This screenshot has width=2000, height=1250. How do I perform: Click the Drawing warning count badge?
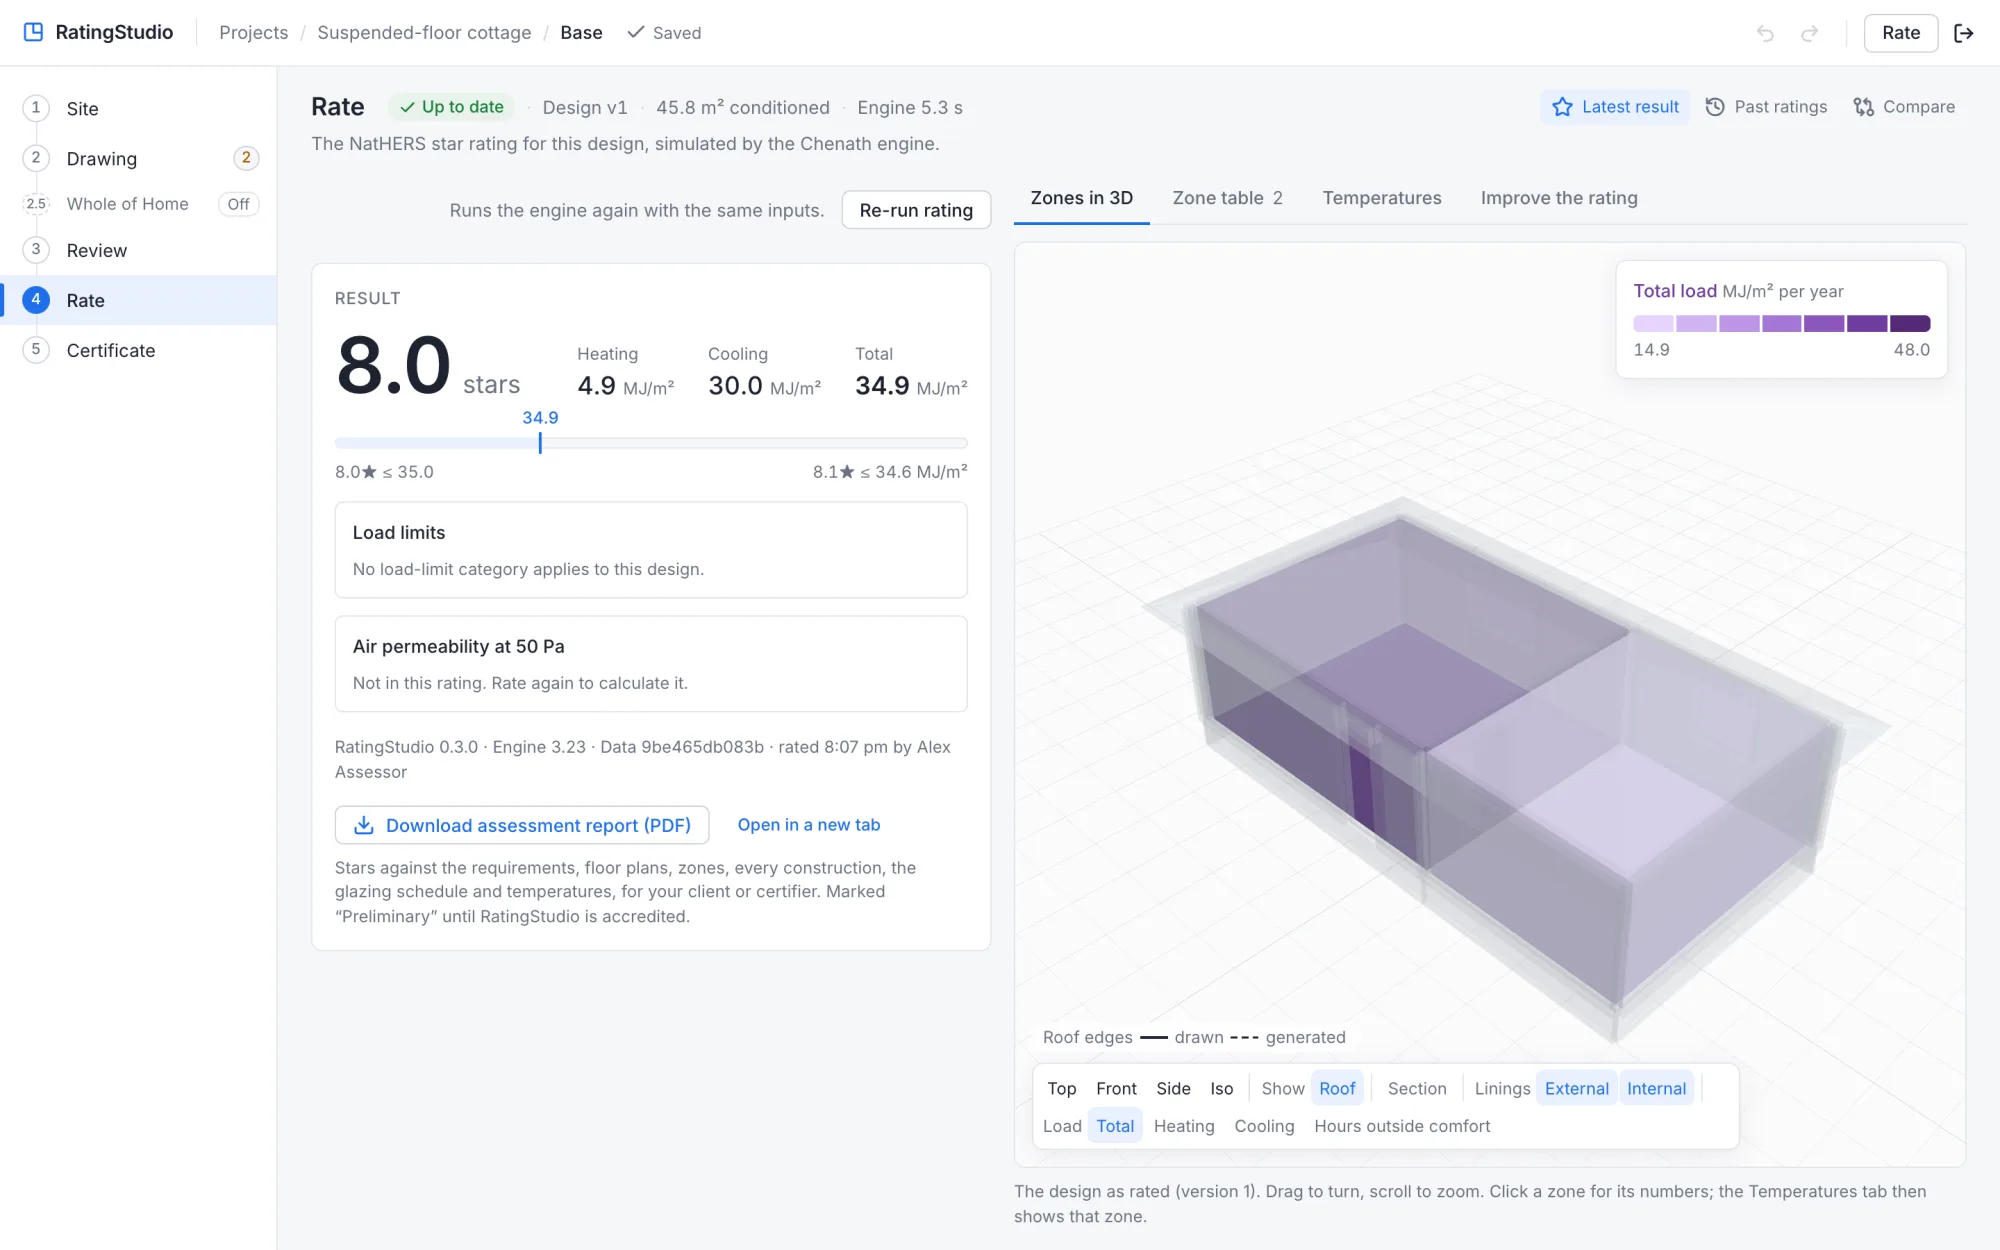click(x=246, y=158)
